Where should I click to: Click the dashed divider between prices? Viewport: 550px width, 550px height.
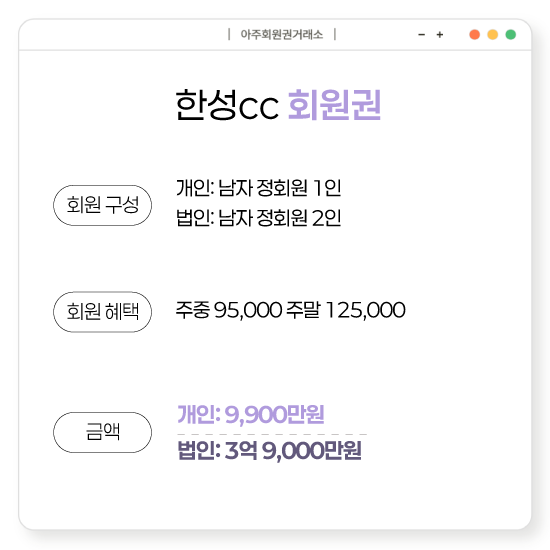tap(272, 434)
